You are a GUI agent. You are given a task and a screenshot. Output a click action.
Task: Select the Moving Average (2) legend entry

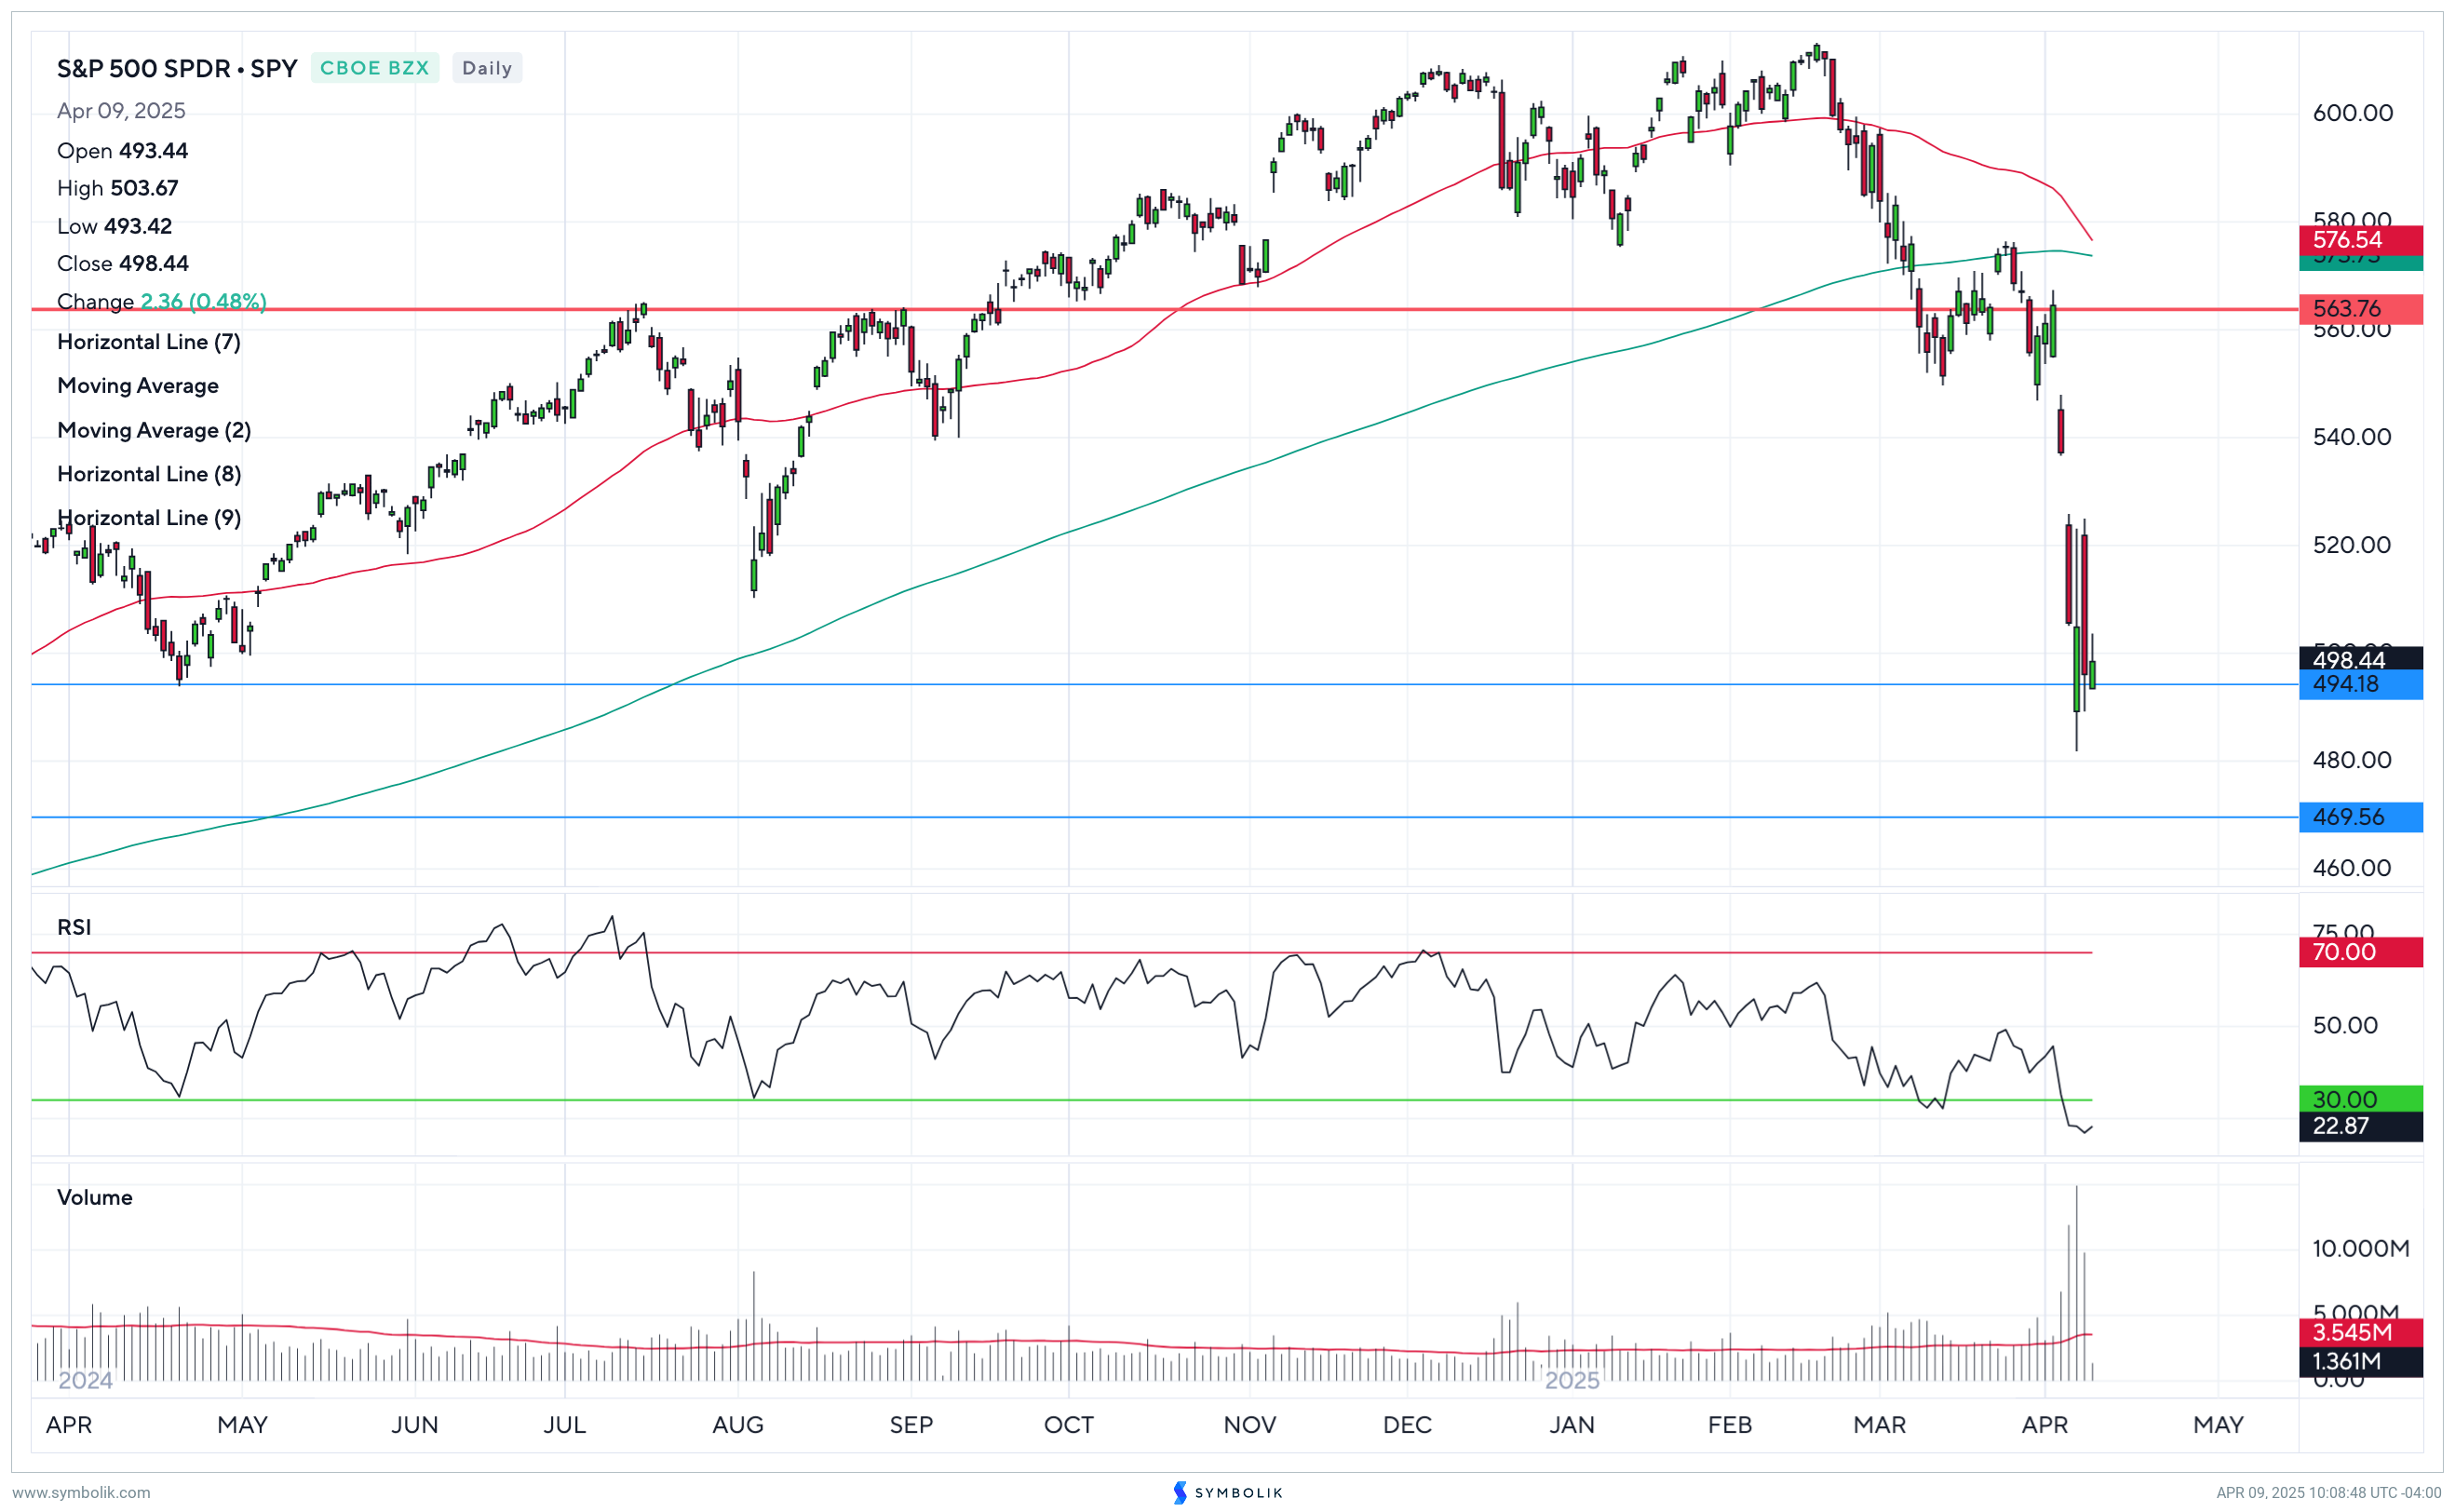(154, 430)
